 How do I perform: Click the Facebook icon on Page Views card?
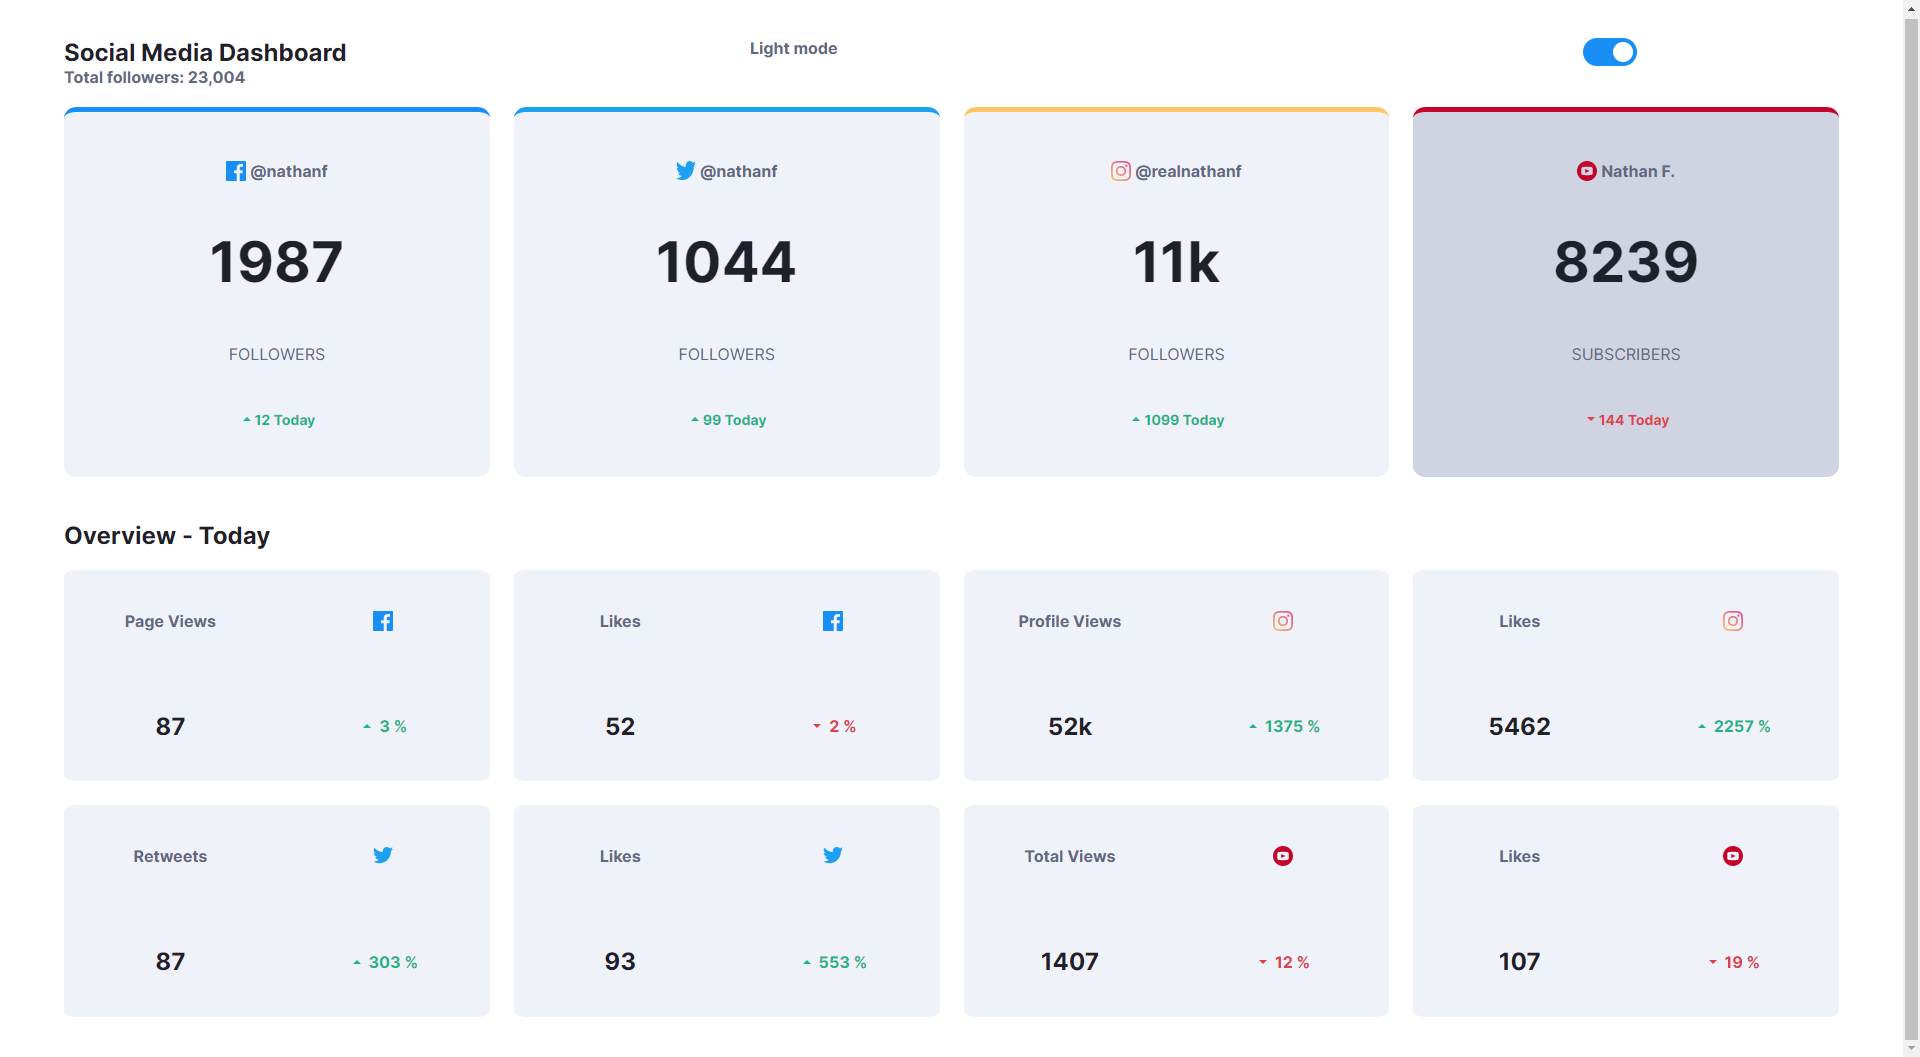[383, 621]
